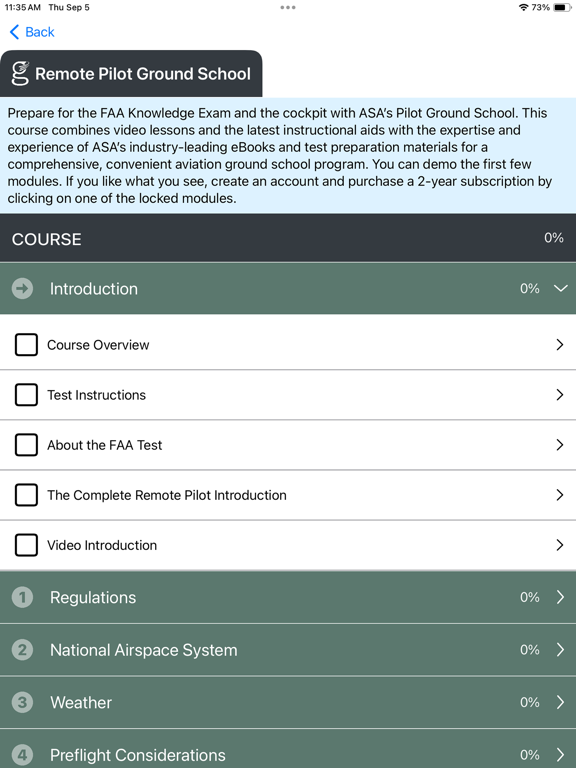
Task: Click the number 3 Weather badge
Action: coord(23,702)
